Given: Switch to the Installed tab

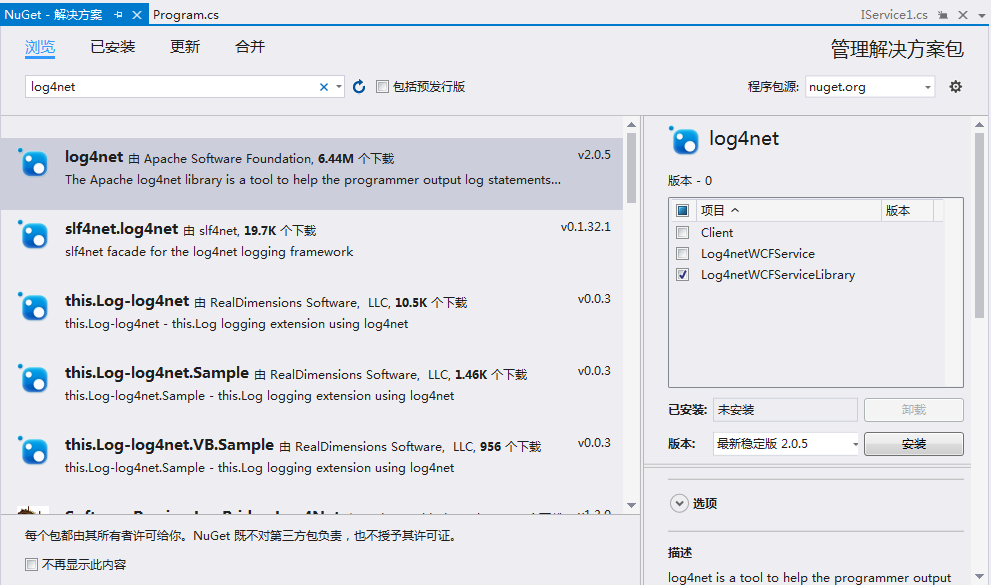Looking at the screenshot, I should coord(112,47).
